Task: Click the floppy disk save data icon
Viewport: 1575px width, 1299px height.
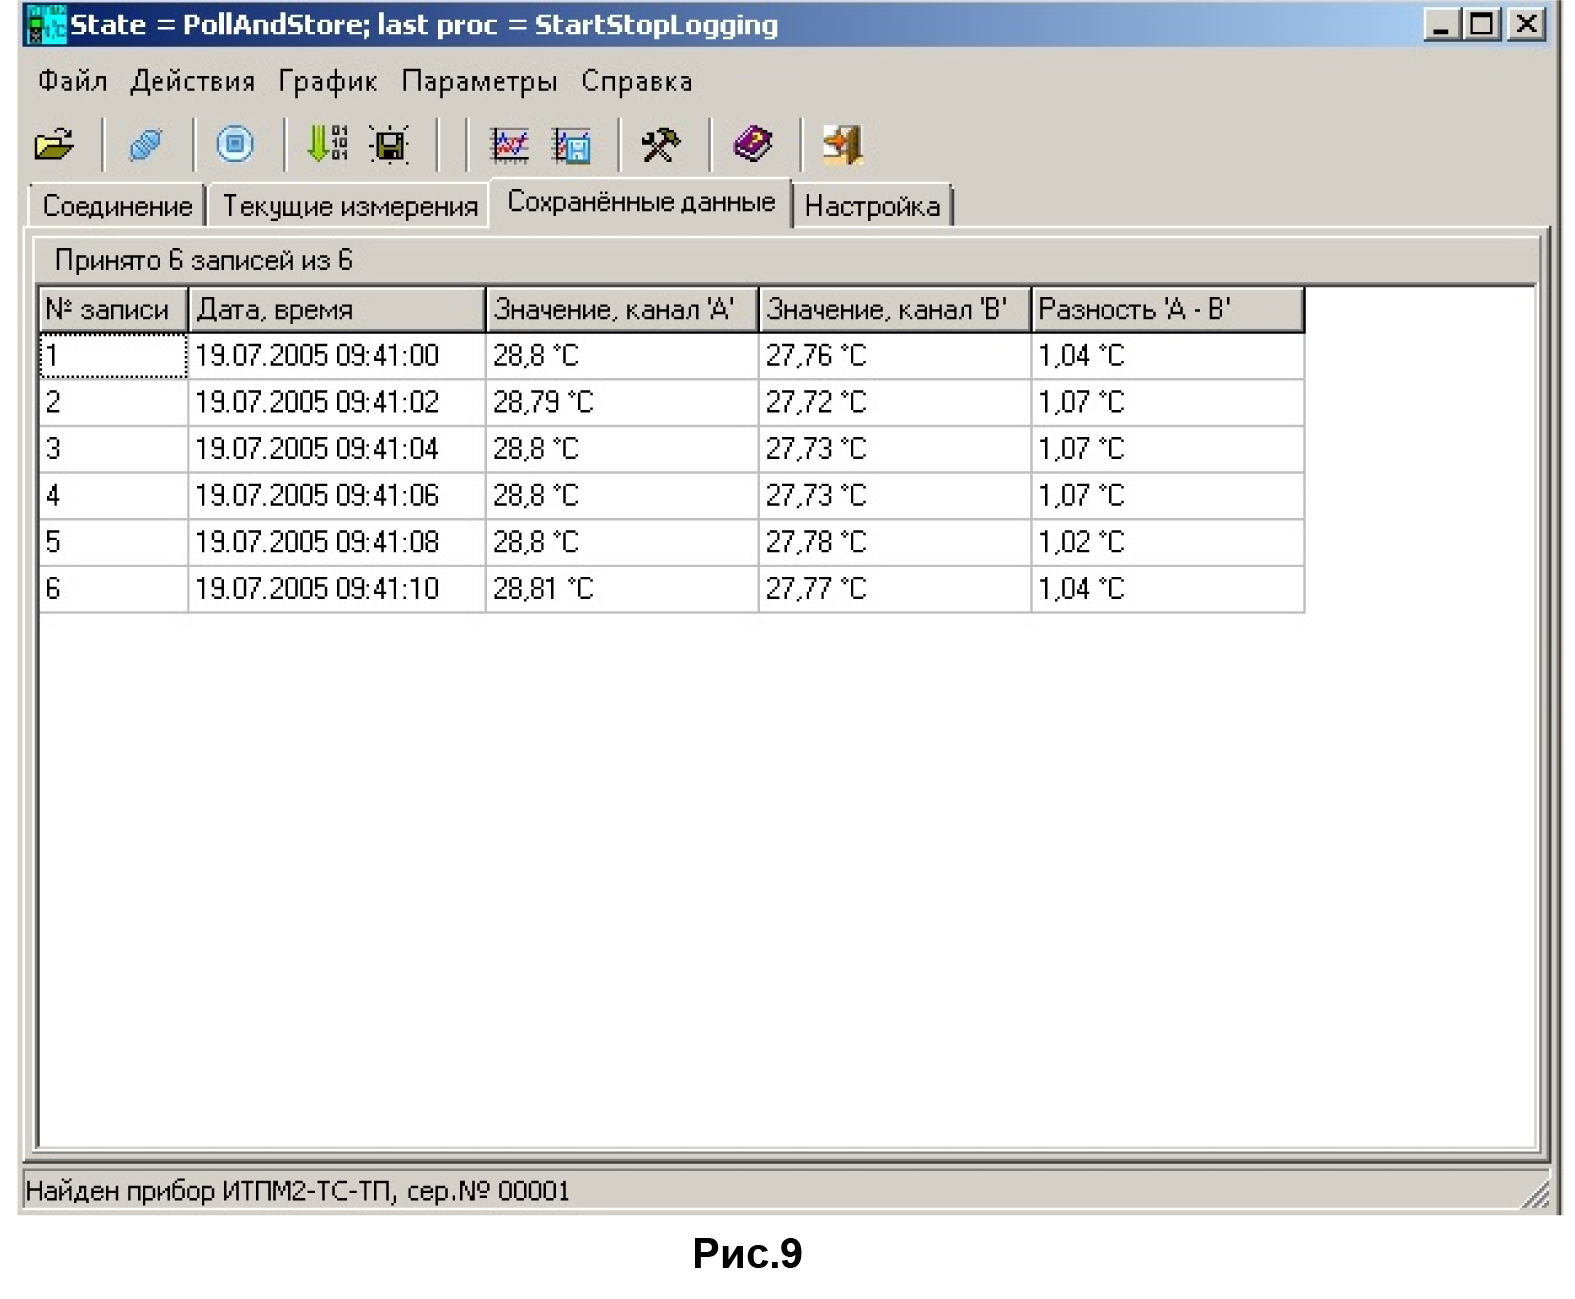Action: [389, 145]
